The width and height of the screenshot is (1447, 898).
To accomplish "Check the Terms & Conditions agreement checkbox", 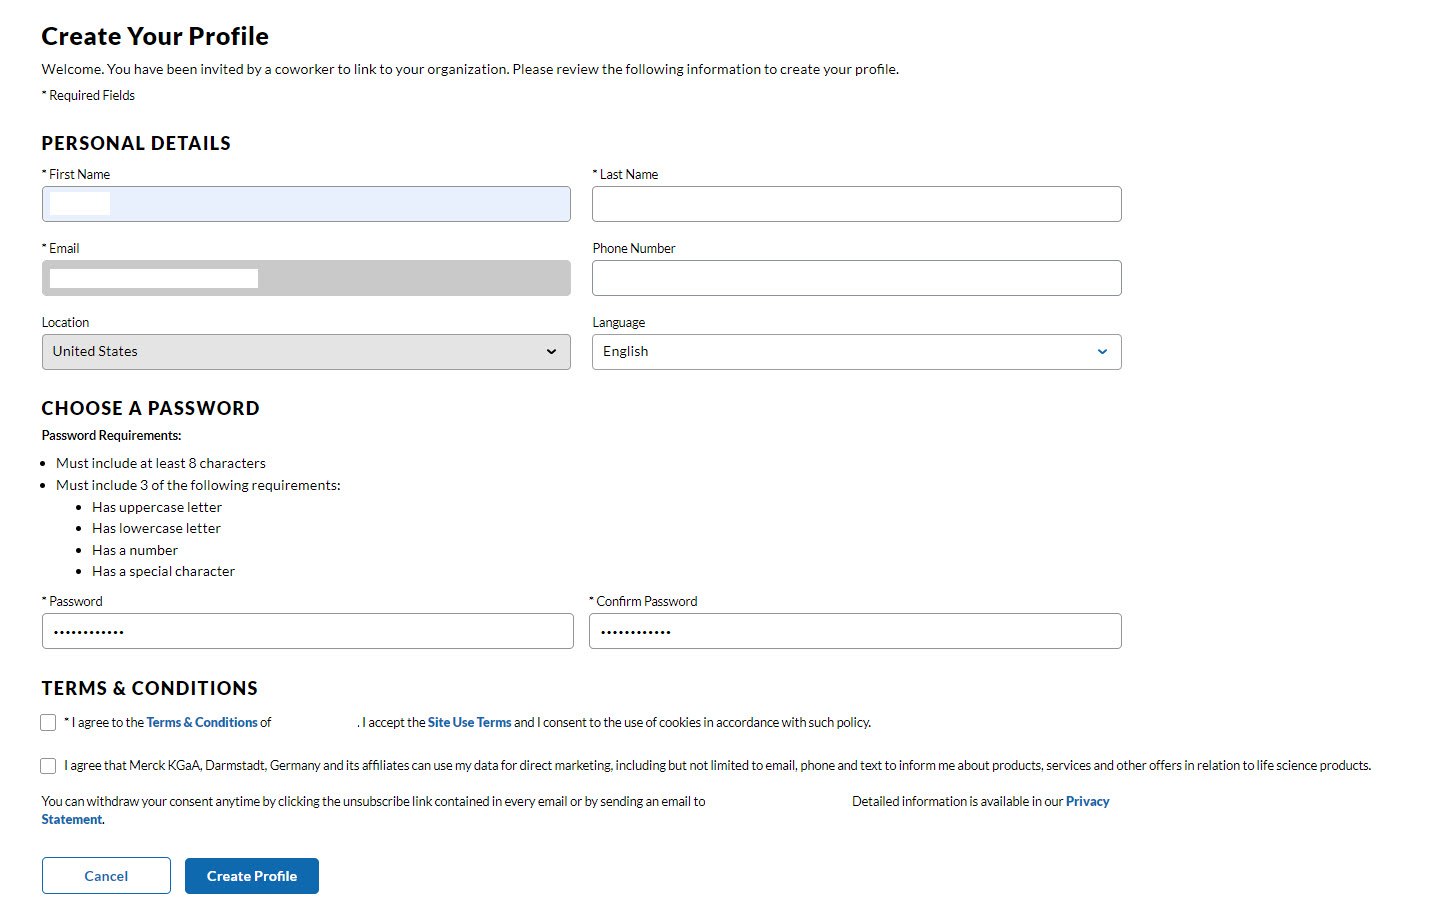I will click(48, 722).
